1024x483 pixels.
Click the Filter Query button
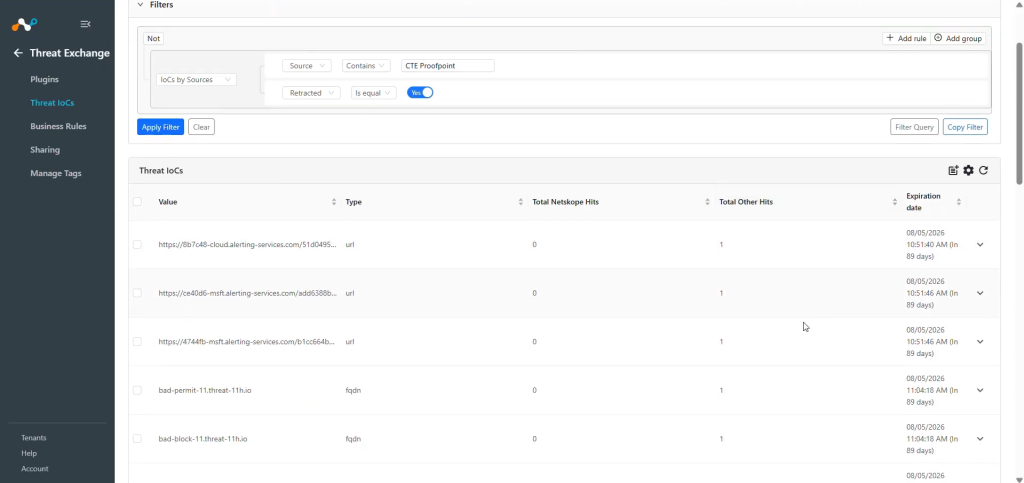click(914, 127)
